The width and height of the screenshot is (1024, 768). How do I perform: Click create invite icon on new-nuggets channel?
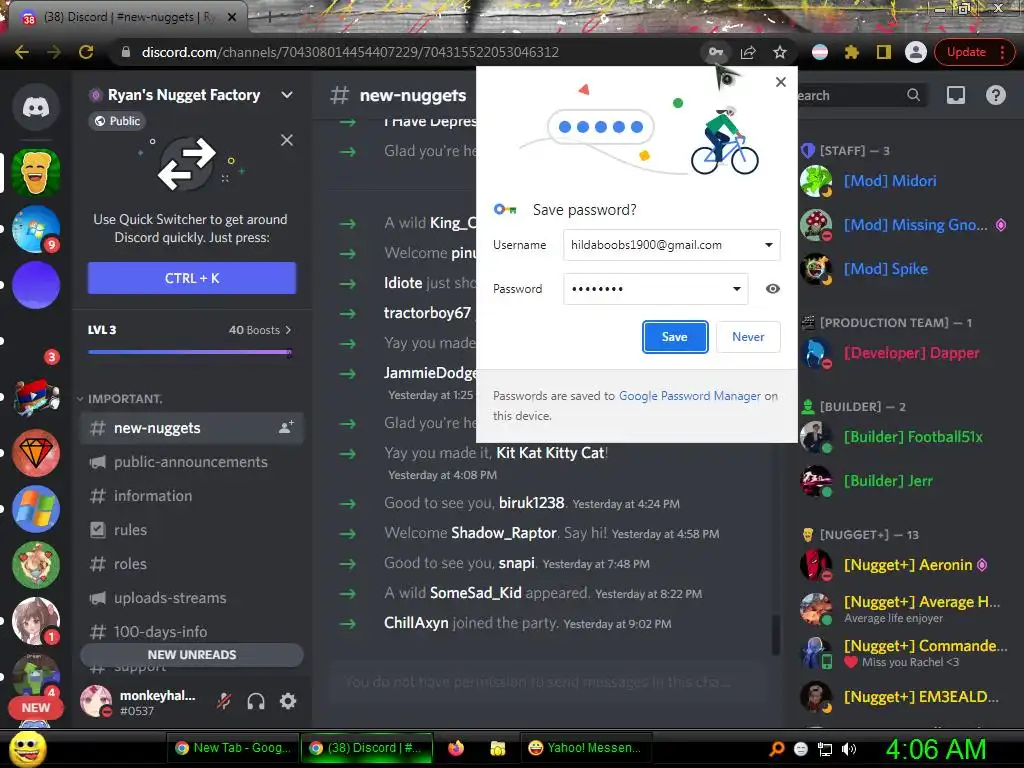coord(286,428)
